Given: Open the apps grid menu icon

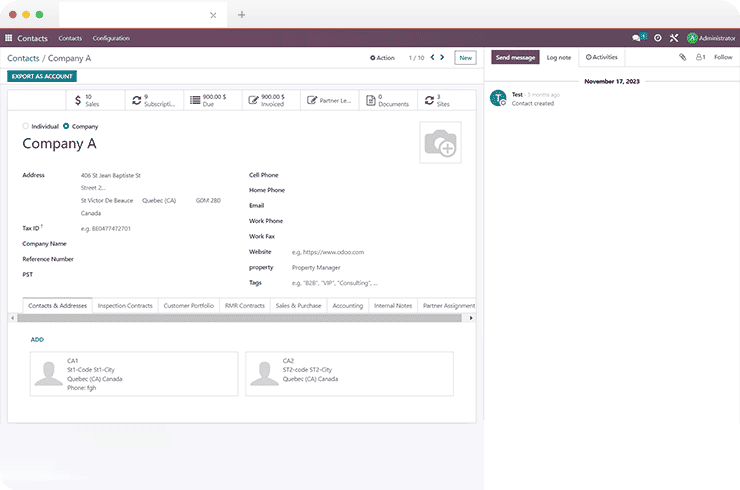Looking at the screenshot, I should [9, 38].
